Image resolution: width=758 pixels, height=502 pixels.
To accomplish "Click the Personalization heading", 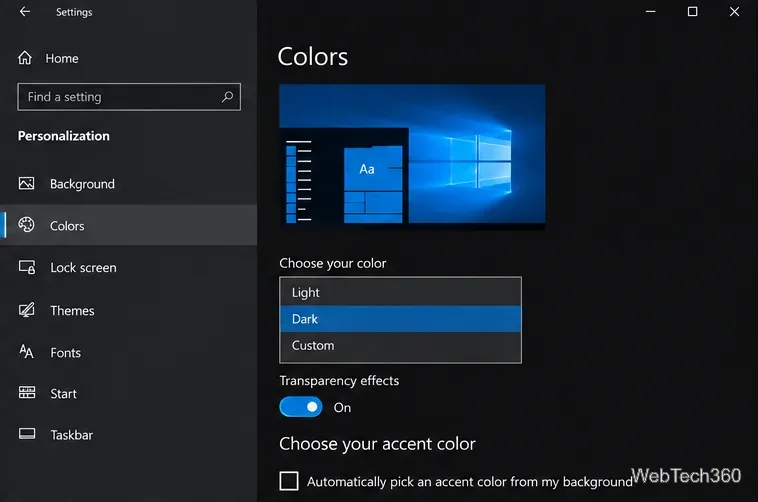I will 64,136.
